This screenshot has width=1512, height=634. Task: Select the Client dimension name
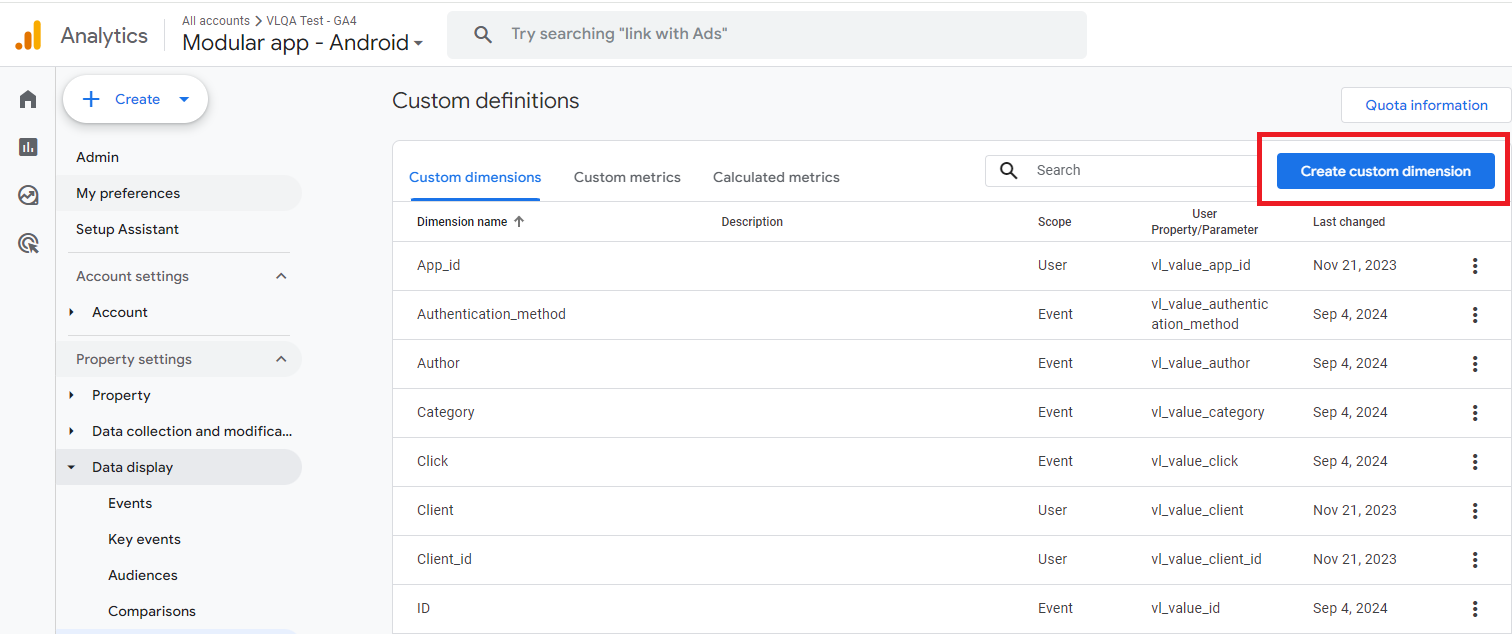click(x=435, y=510)
